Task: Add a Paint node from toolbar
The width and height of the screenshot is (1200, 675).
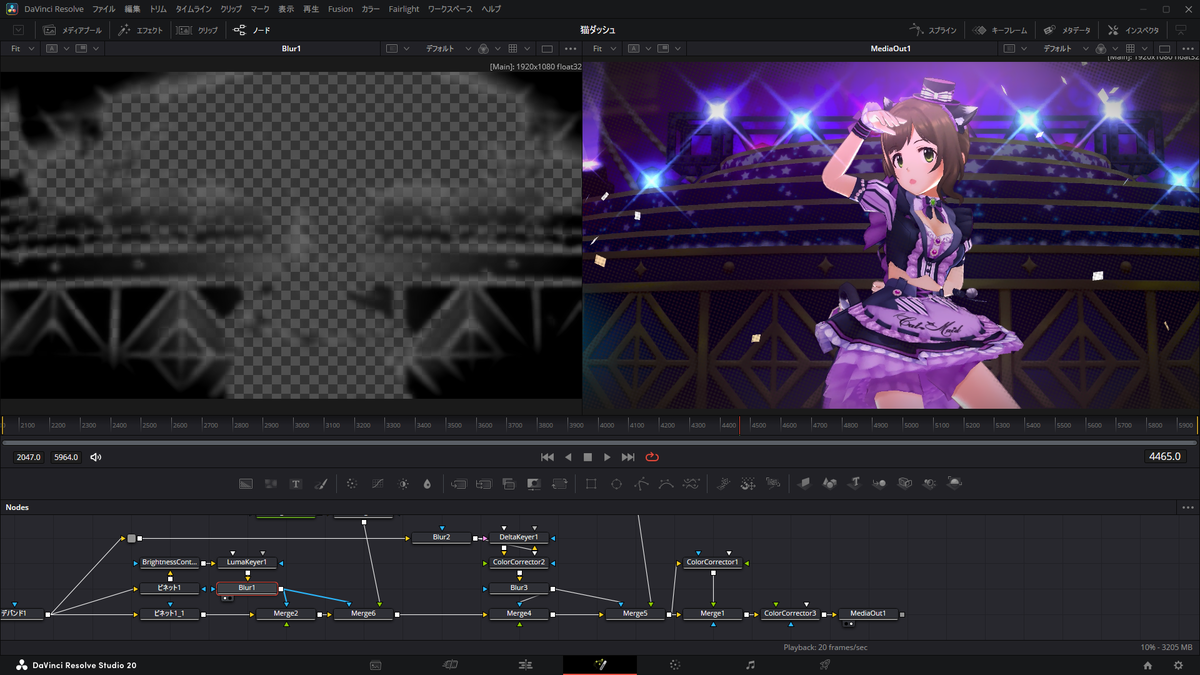Action: click(321, 484)
